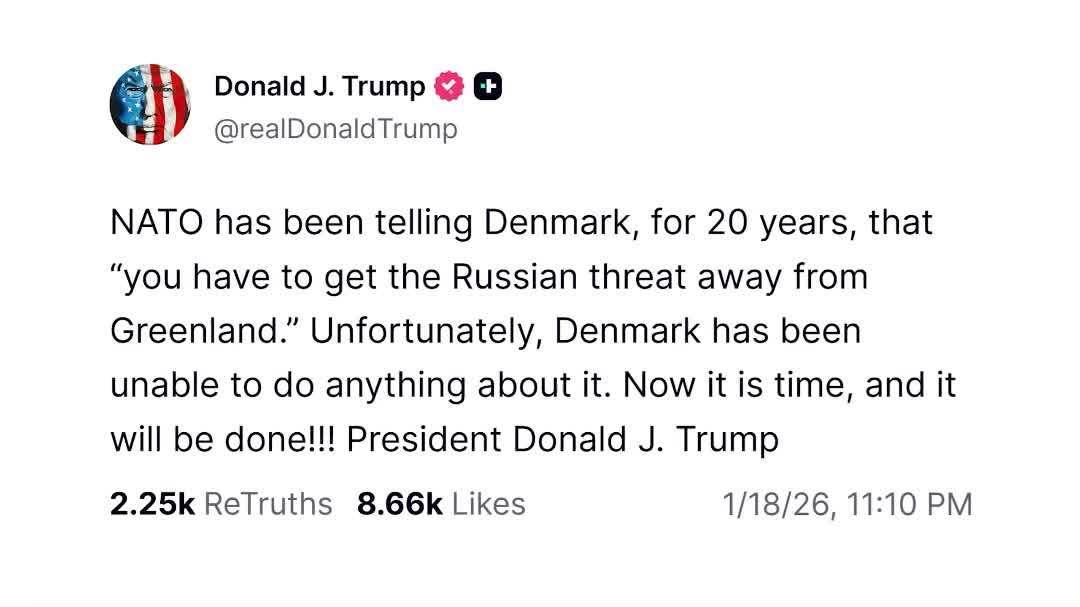Open the Donald J. Trump display name
The height and width of the screenshot is (607, 1080).
pos(319,87)
